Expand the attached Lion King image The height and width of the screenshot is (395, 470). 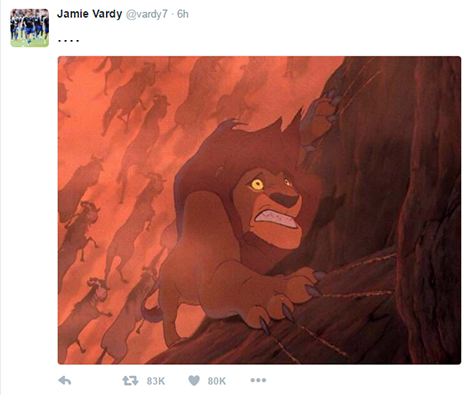click(x=259, y=210)
